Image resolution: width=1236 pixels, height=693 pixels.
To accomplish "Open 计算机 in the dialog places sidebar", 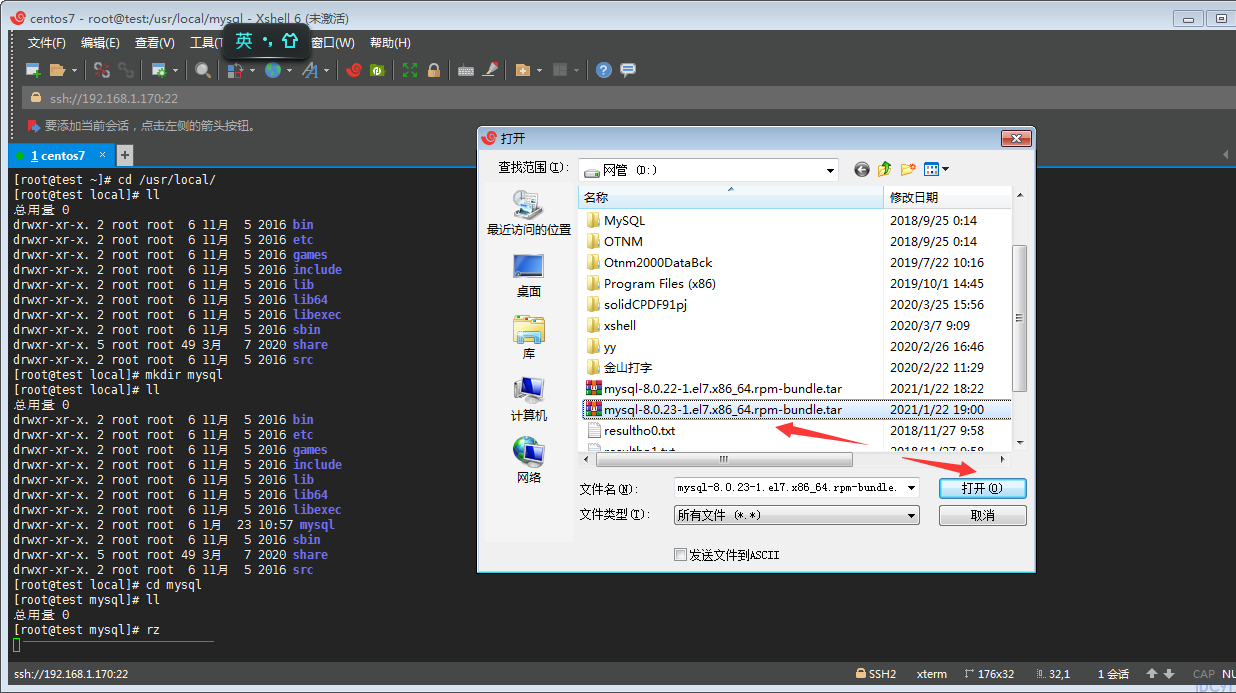I will [528, 399].
